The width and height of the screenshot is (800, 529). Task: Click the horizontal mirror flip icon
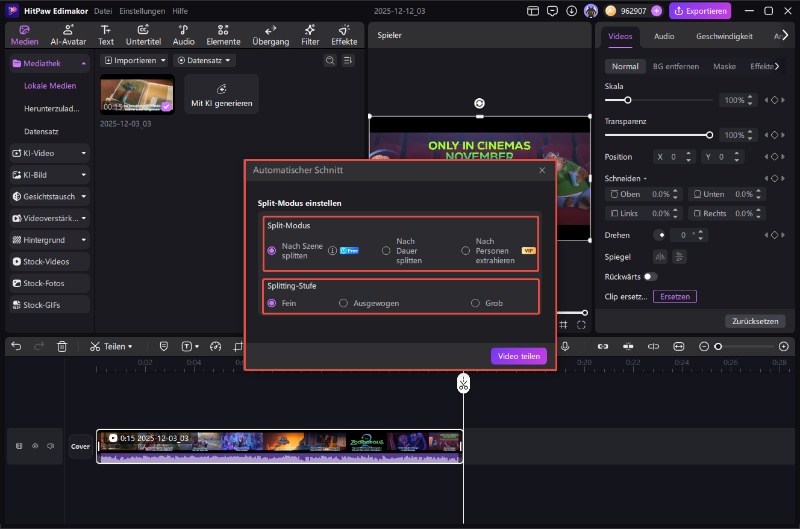660,257
